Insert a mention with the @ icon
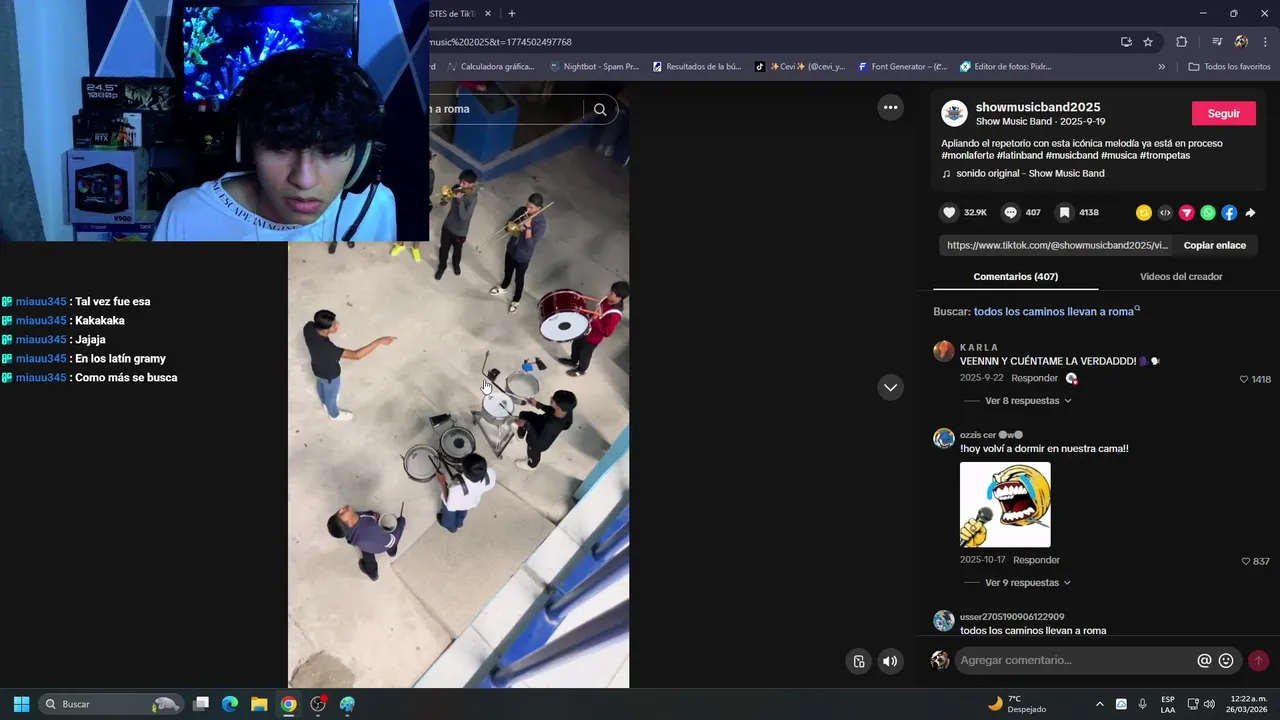 tap(1204, 661)
